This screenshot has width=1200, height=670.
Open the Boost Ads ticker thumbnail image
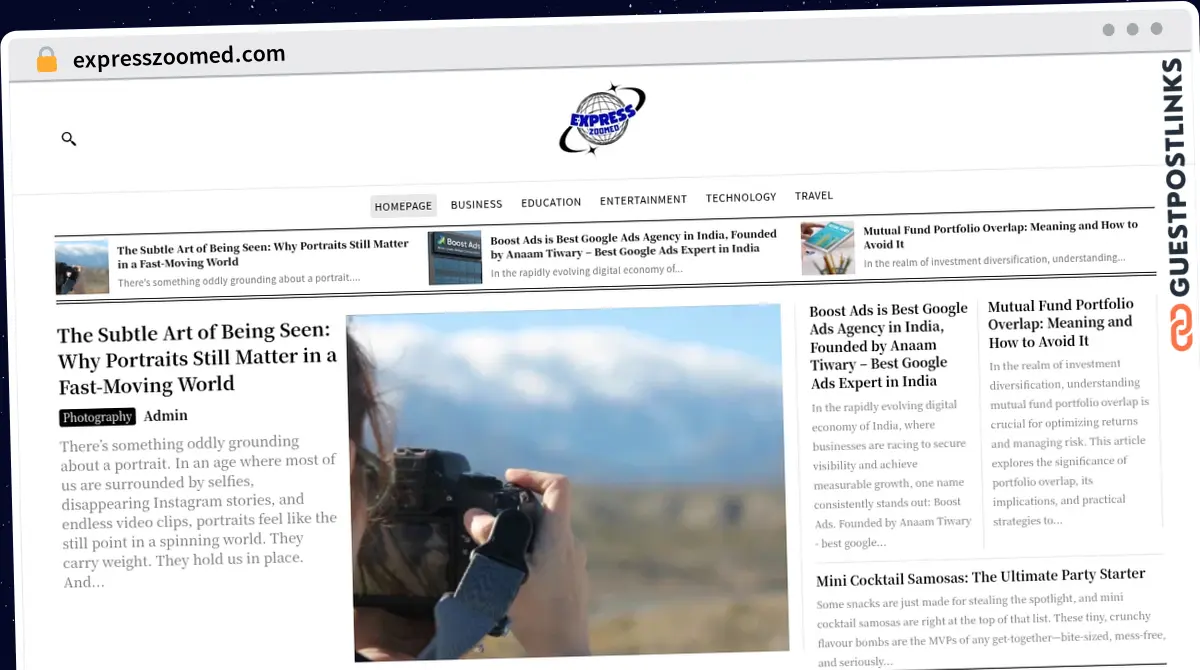point(455,258)
